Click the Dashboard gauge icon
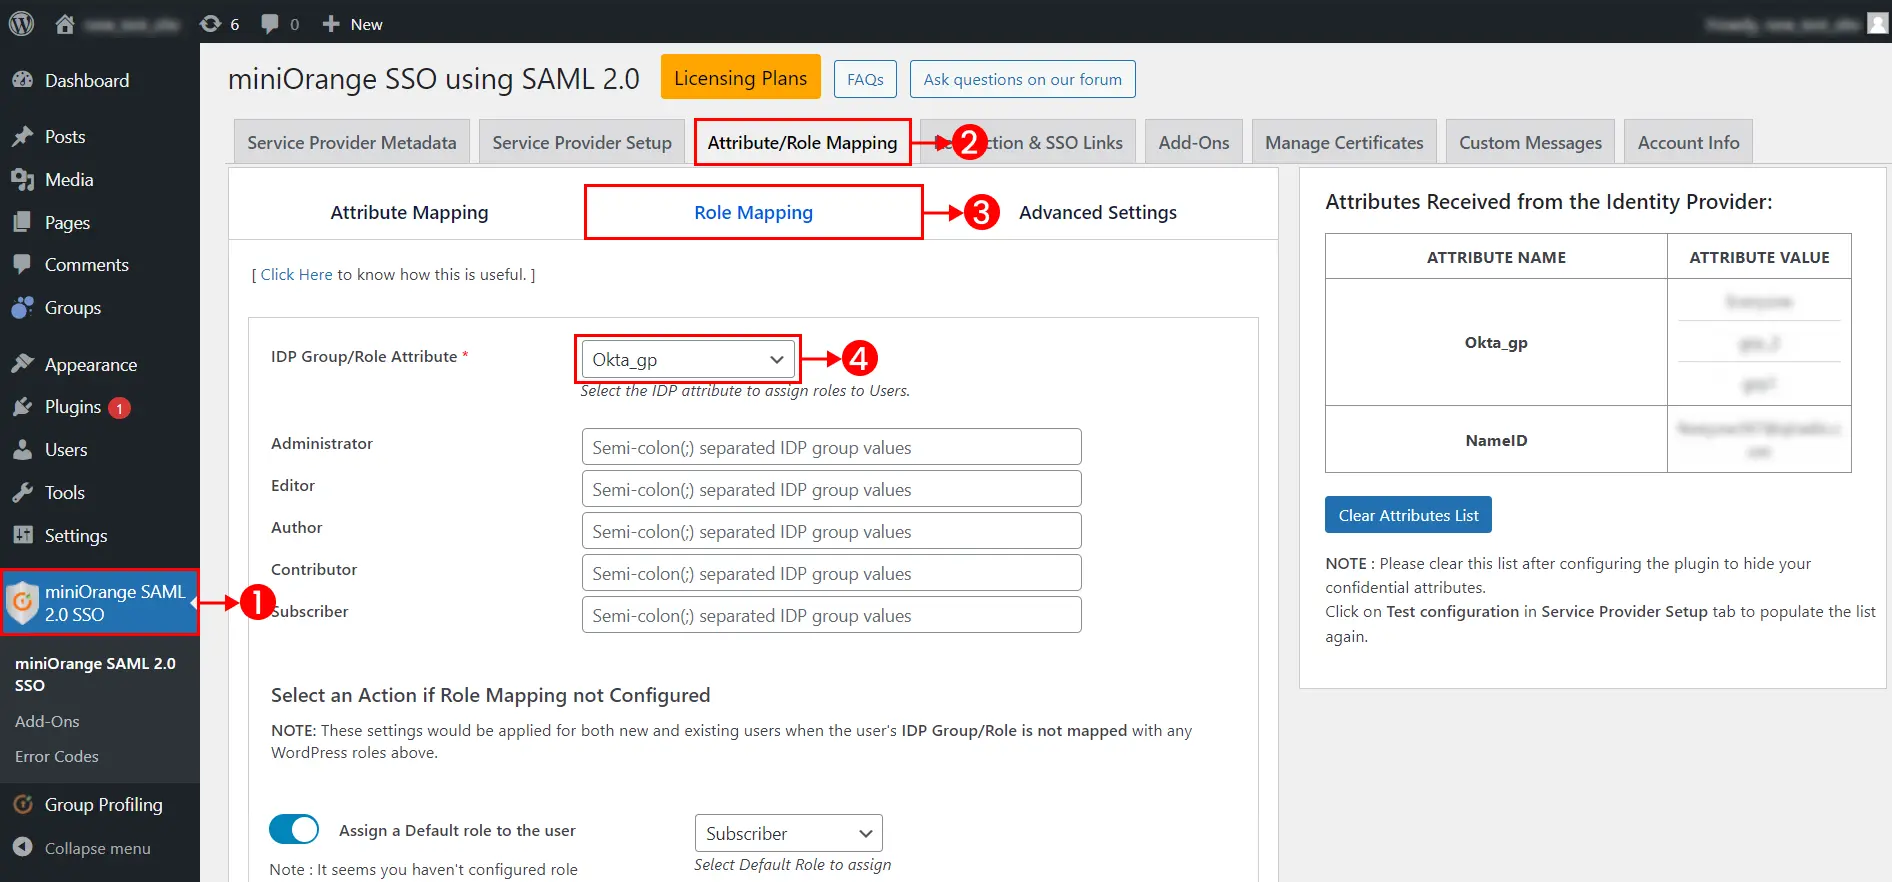1892x882 pixels. (x=23, y=80)
